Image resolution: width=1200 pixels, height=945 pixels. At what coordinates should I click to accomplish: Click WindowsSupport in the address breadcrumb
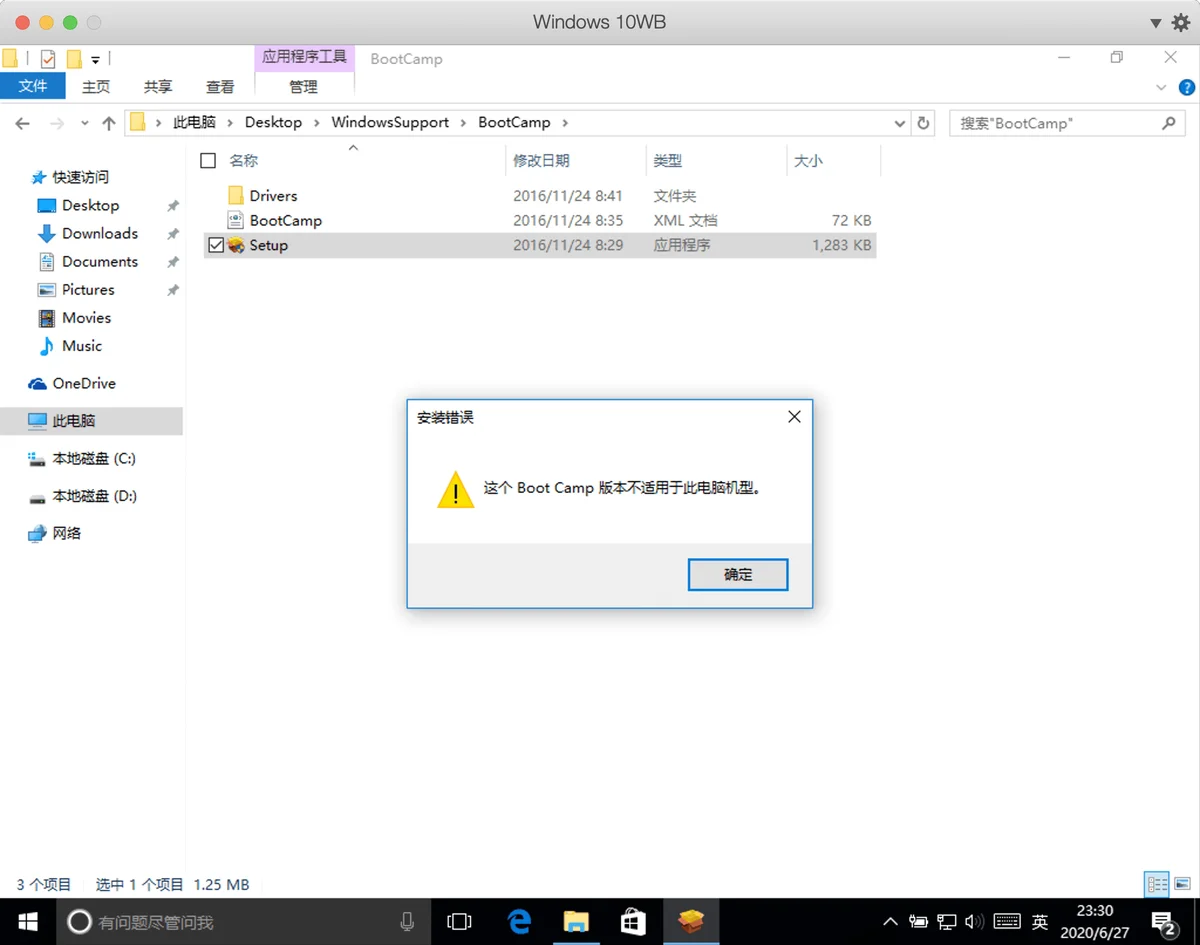click(x=390, y=122)
